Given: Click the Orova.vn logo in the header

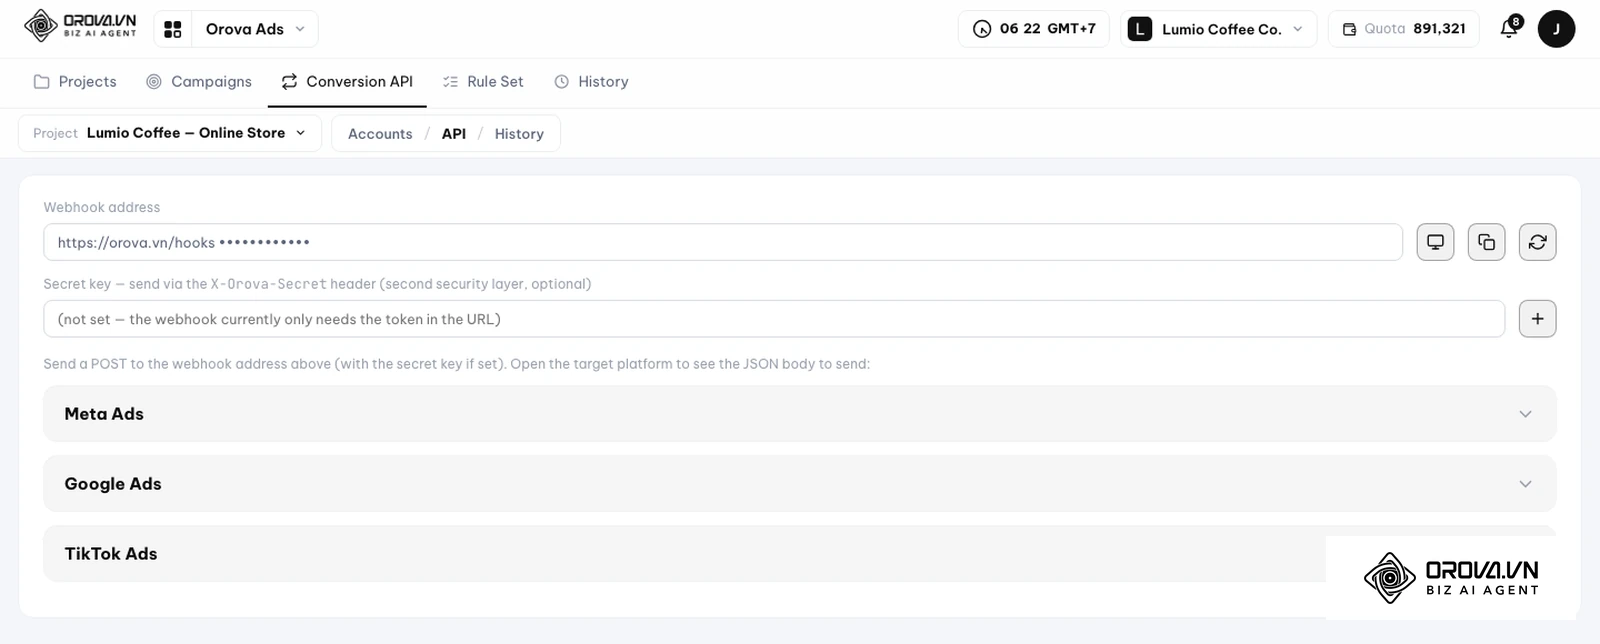Looking at the screenshot, I should 80,27.
